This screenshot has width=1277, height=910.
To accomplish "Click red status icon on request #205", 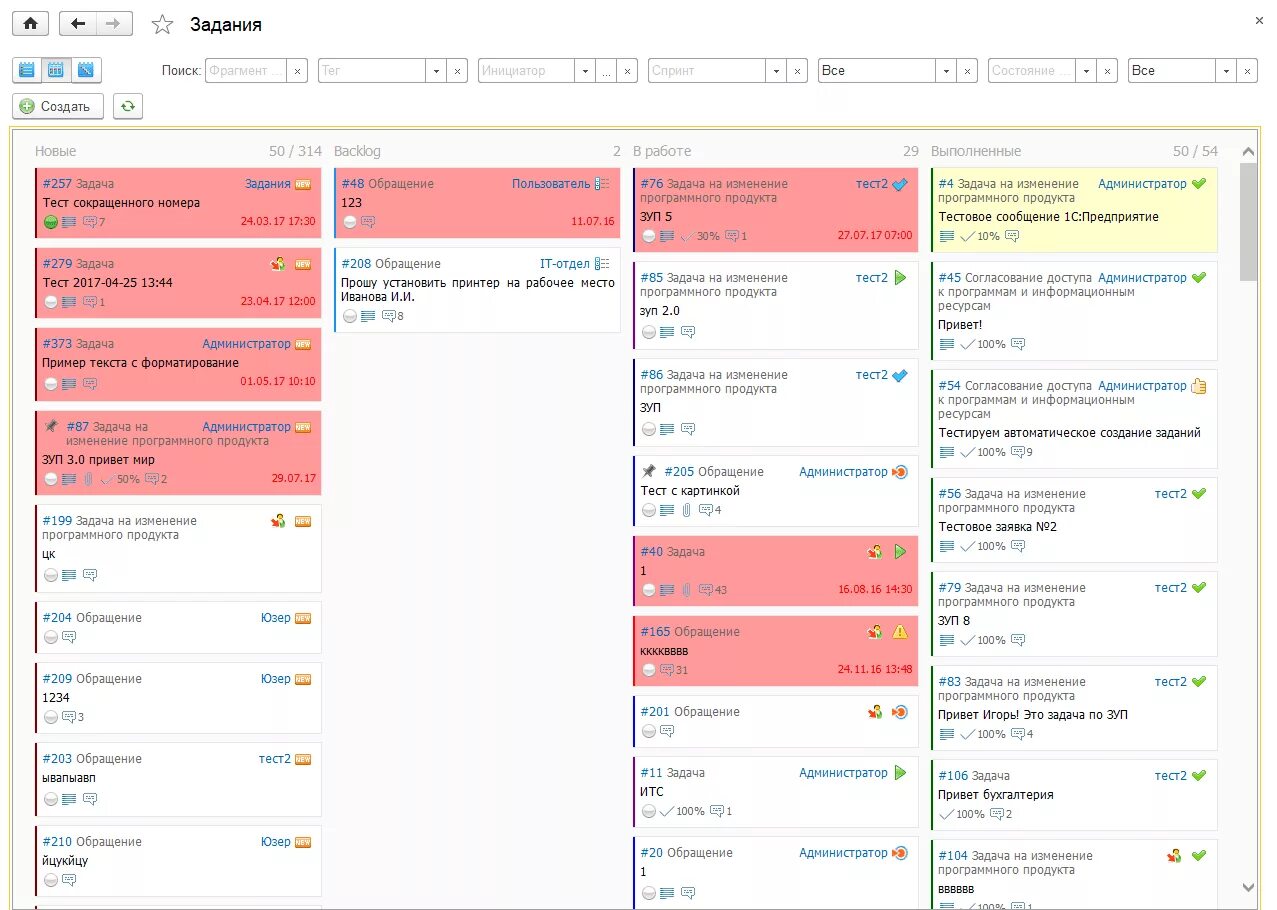I will click(x=900, y=472).
